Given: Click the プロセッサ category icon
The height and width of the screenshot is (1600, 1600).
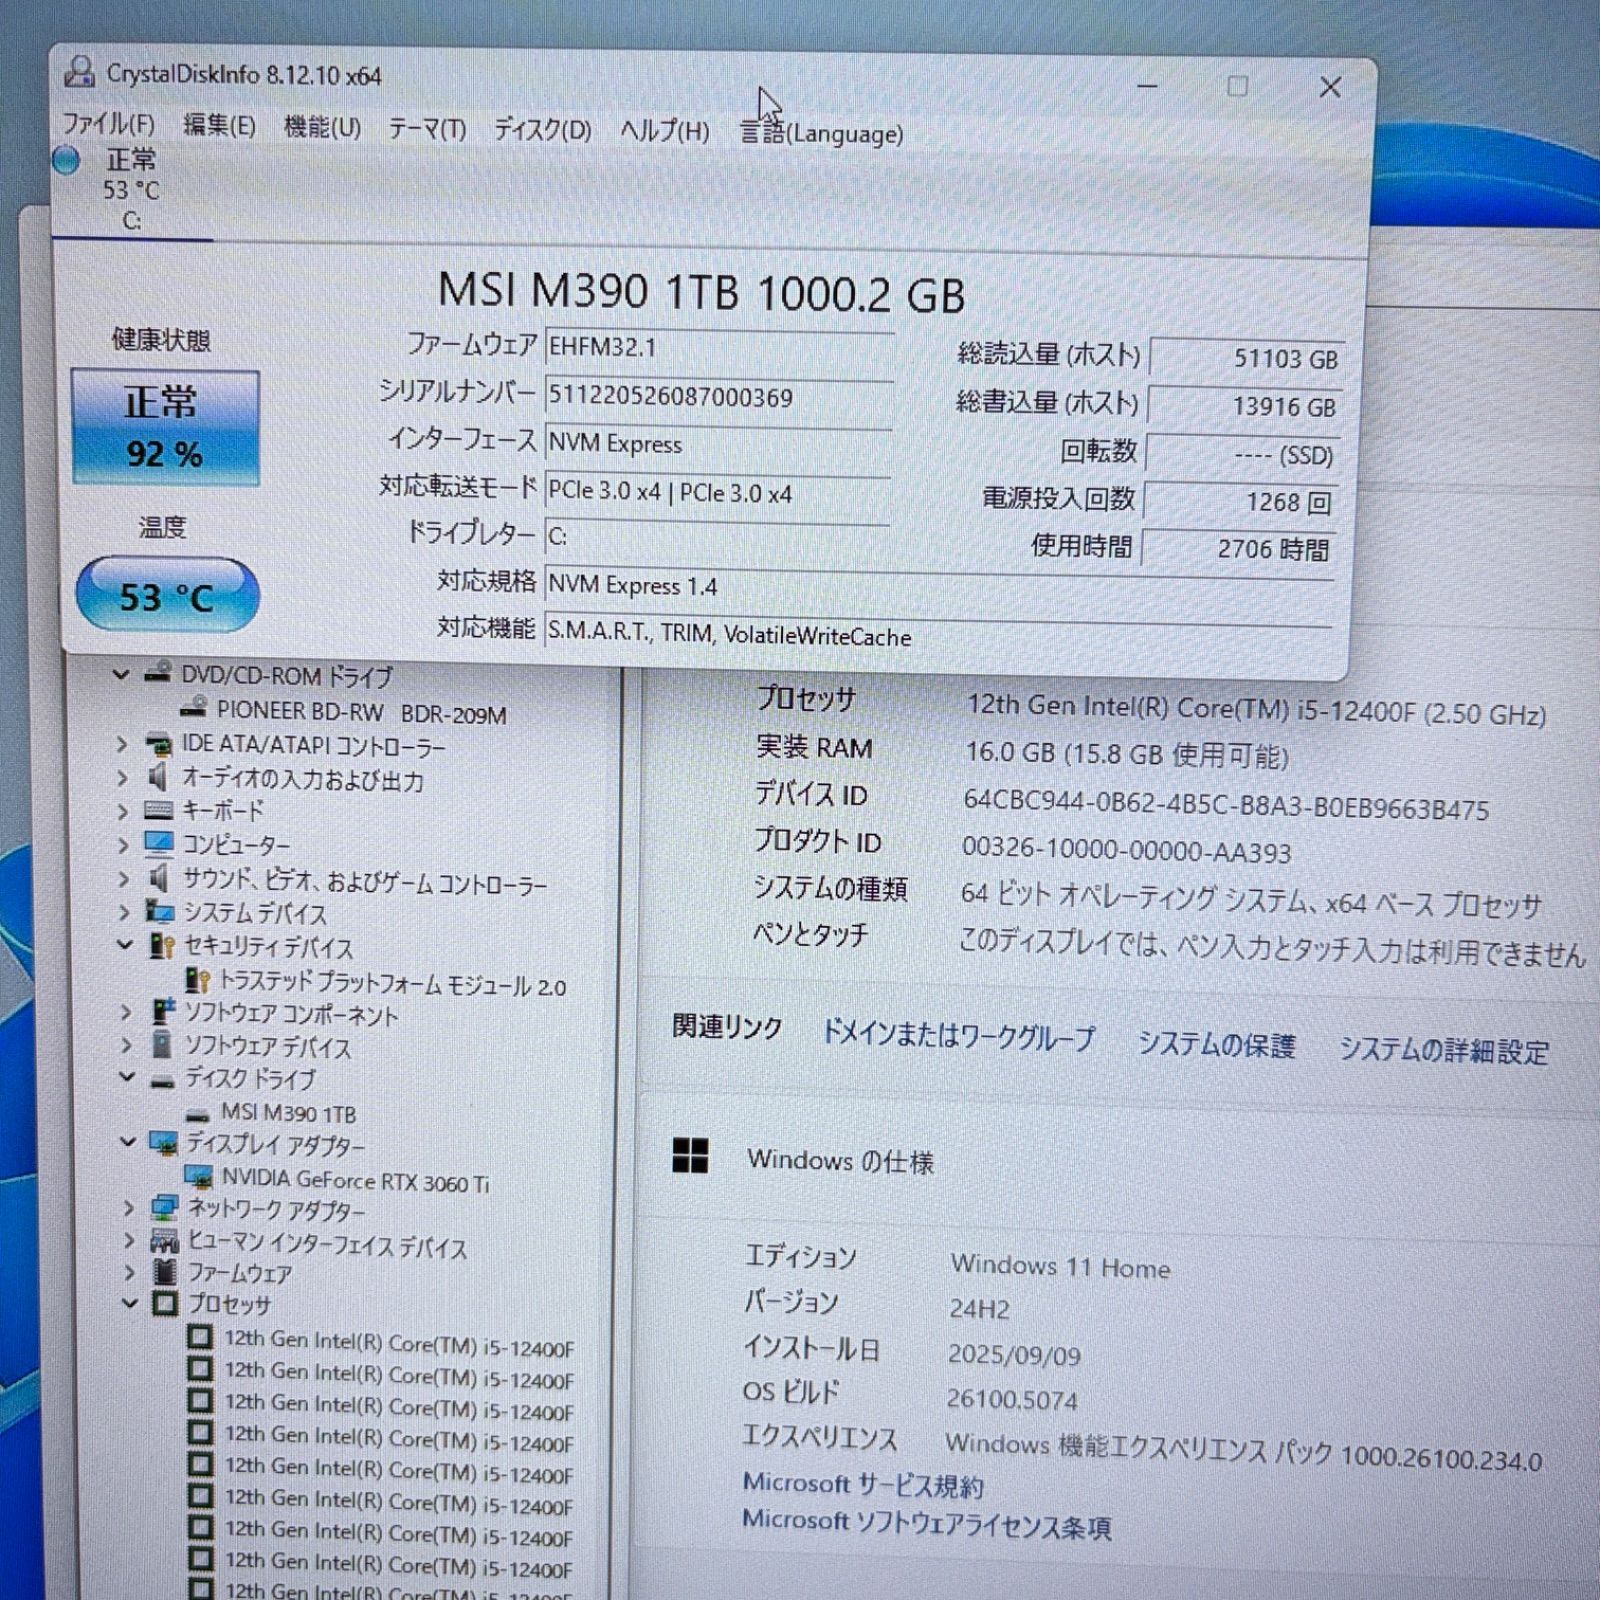Looking at the screenshot, I should click(166, 1303).
